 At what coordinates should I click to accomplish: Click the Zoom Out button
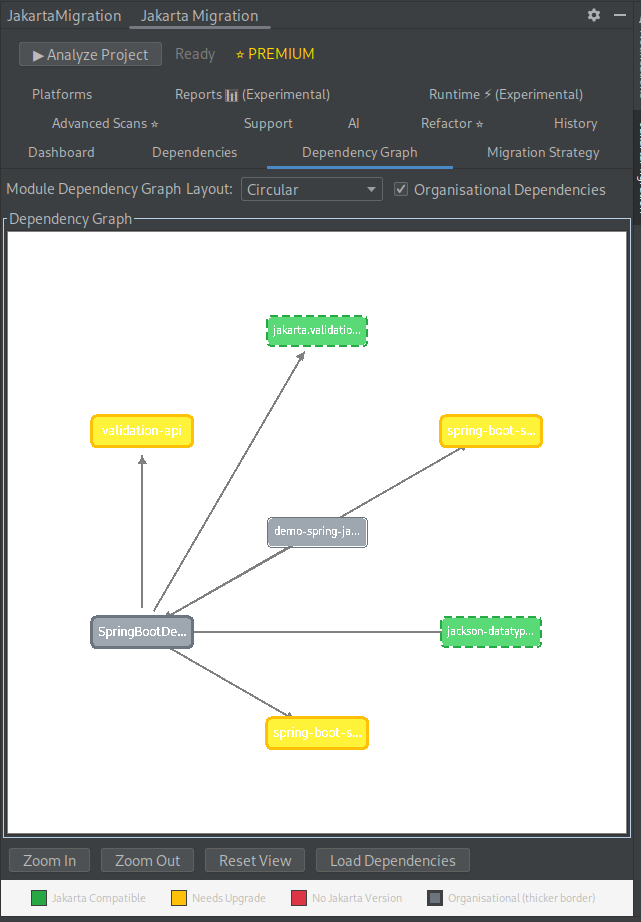coord(148,860)
